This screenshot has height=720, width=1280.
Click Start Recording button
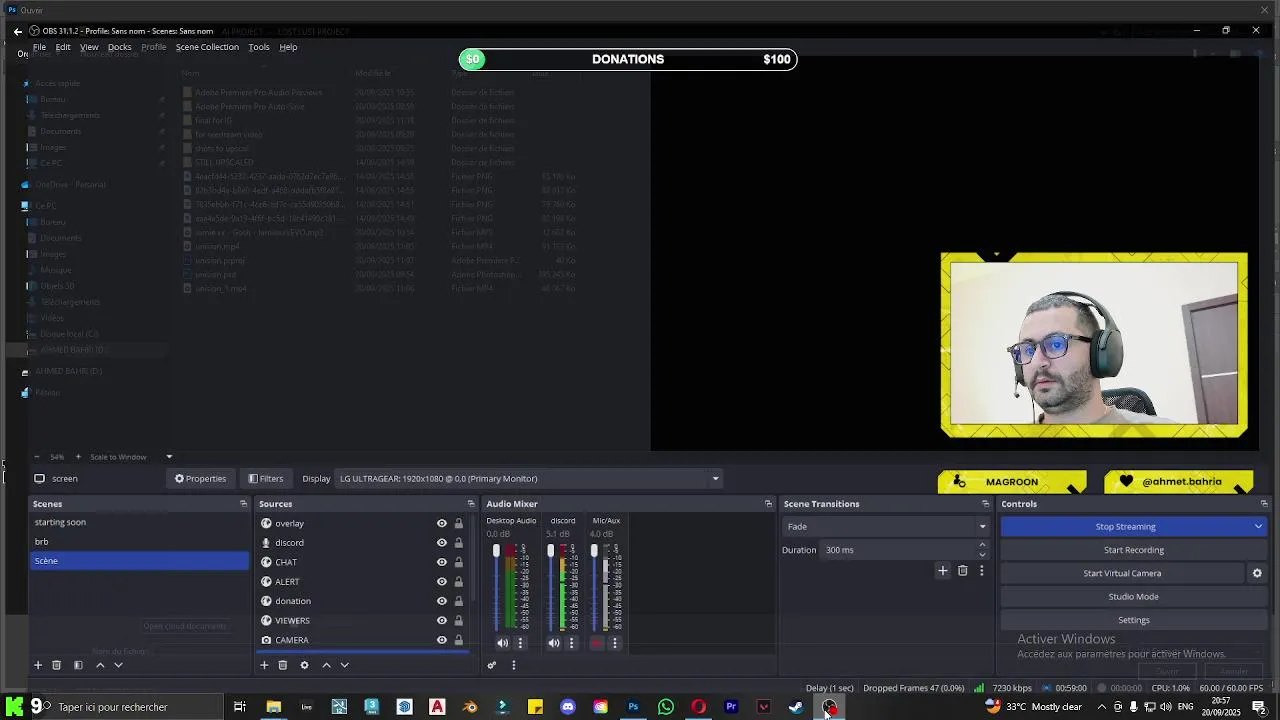coord(1134,550)
